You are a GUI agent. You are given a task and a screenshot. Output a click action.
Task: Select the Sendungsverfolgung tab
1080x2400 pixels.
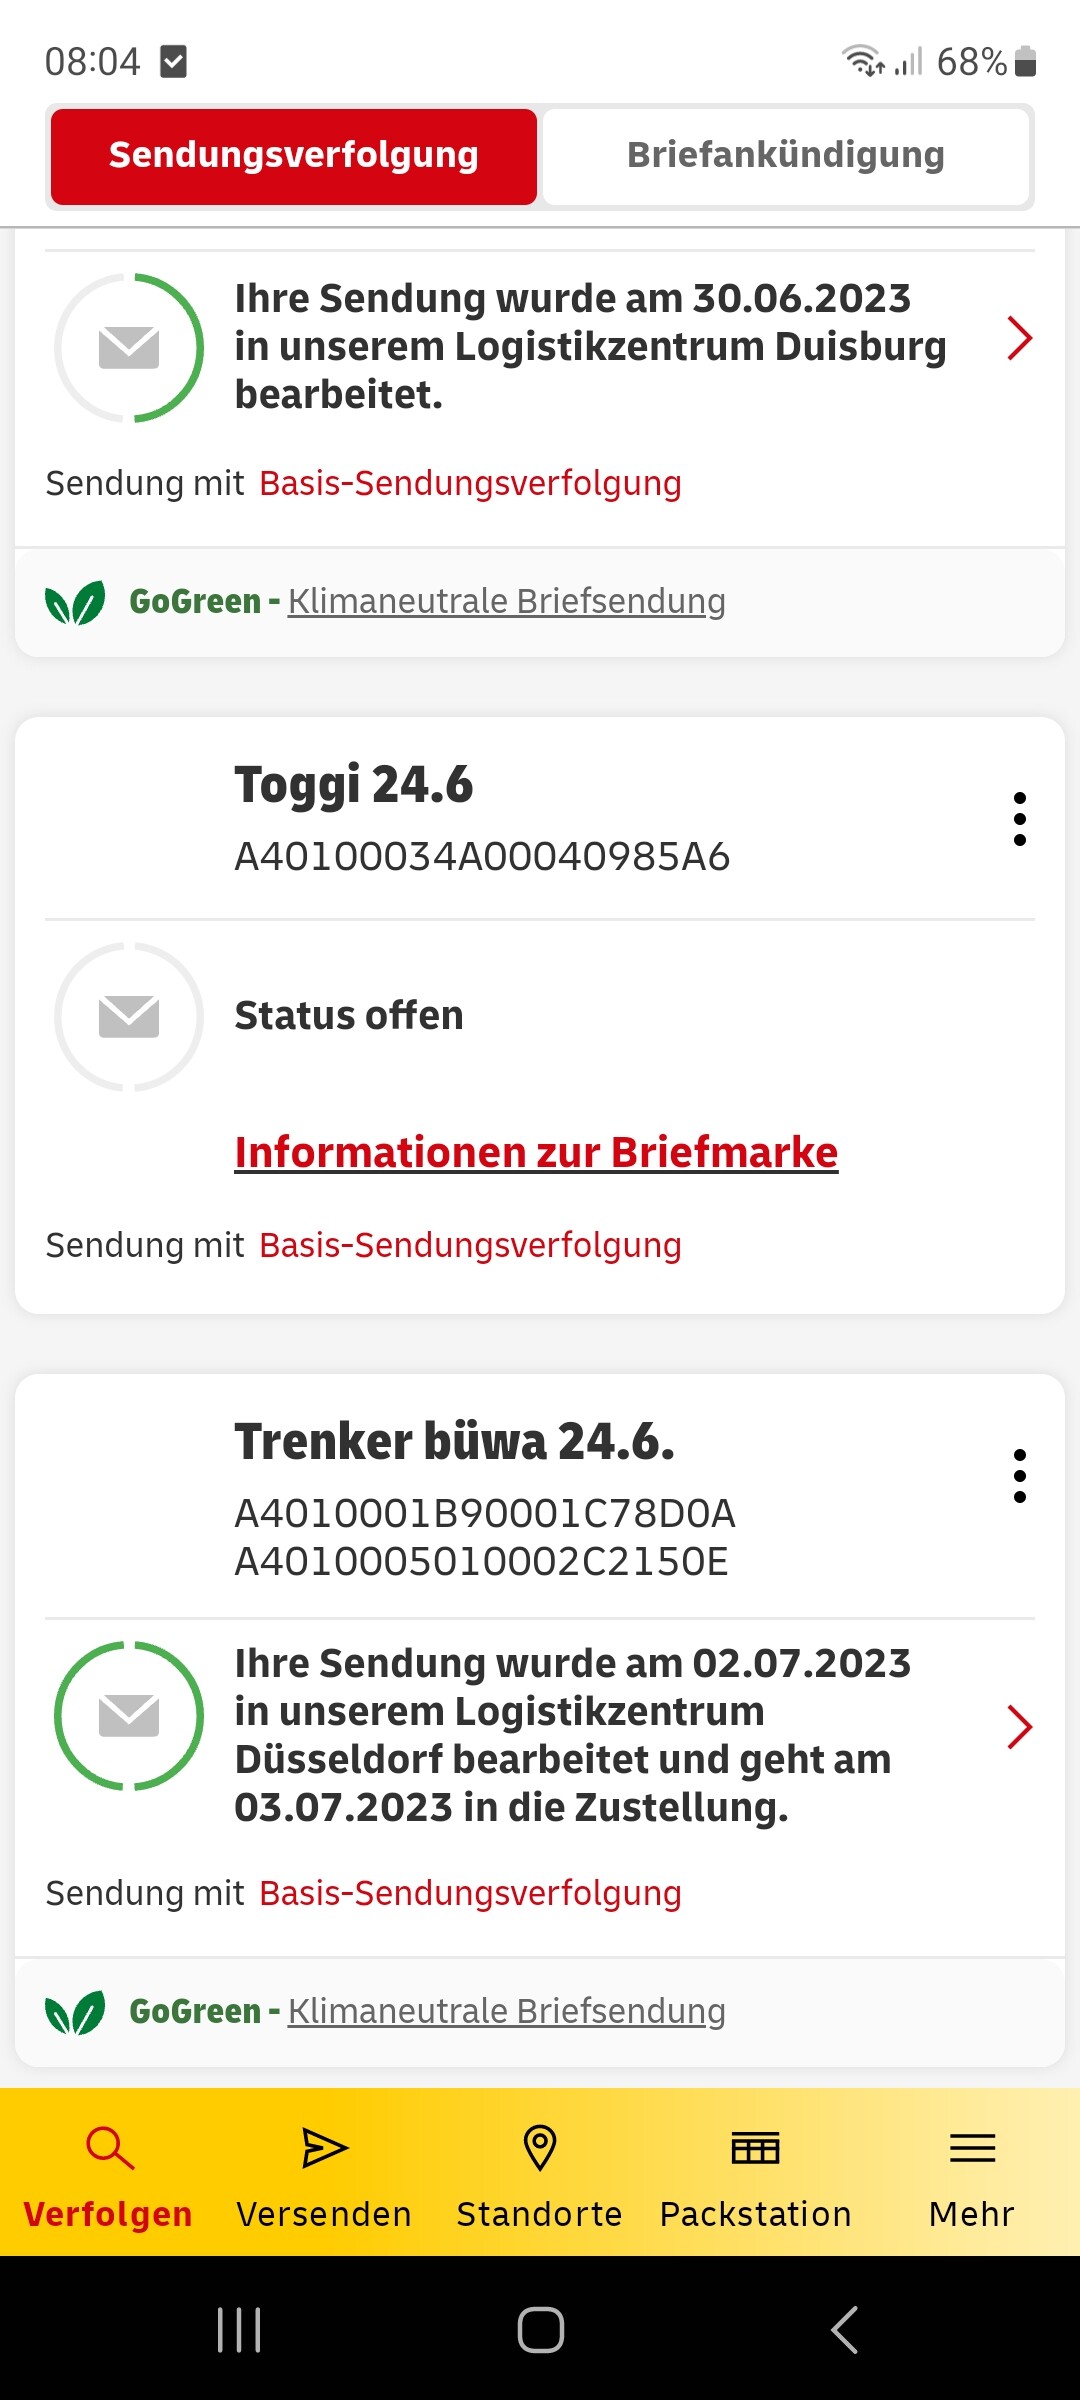click(x=294, y=156)
